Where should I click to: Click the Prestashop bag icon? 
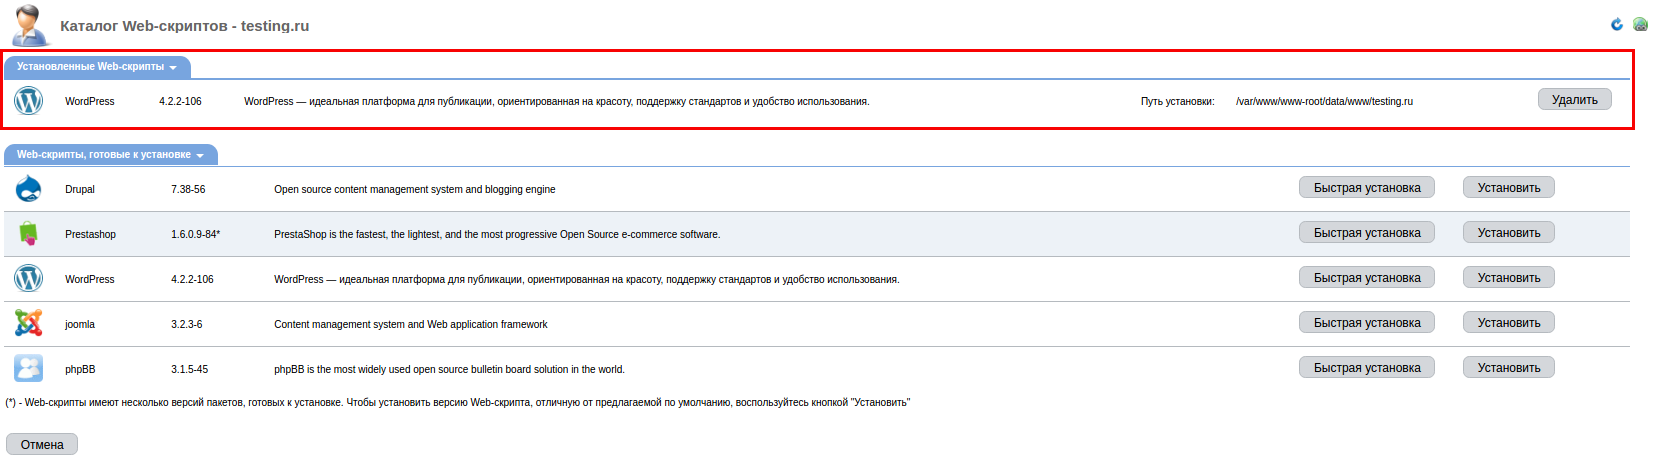(28, 234)
